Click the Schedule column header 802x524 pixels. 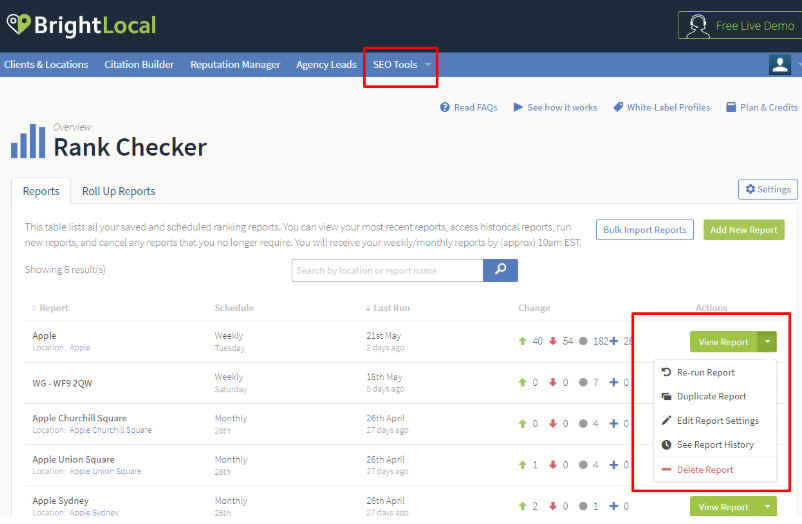coord(234,308)
